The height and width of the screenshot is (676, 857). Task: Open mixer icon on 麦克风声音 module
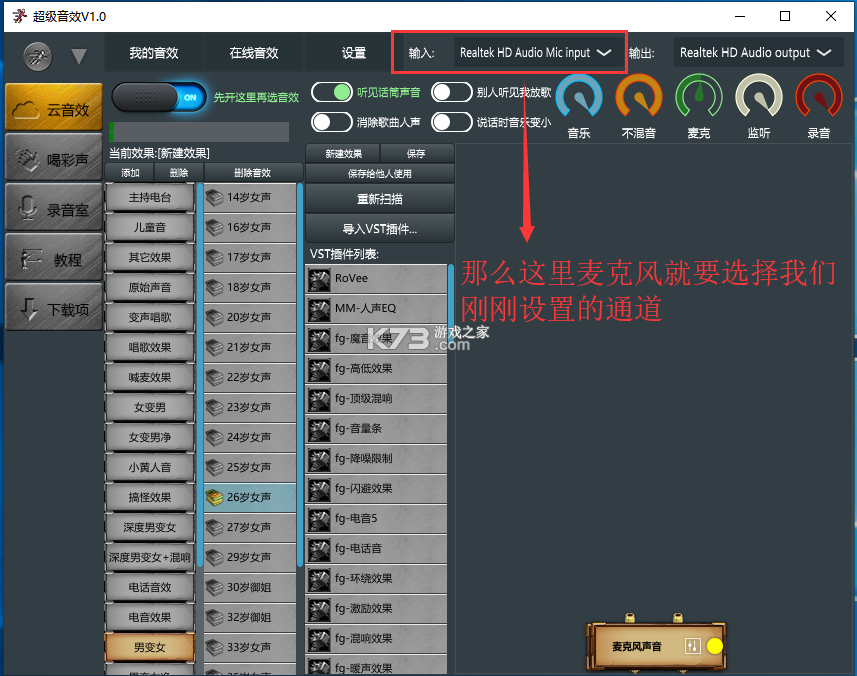click(692, 646)
